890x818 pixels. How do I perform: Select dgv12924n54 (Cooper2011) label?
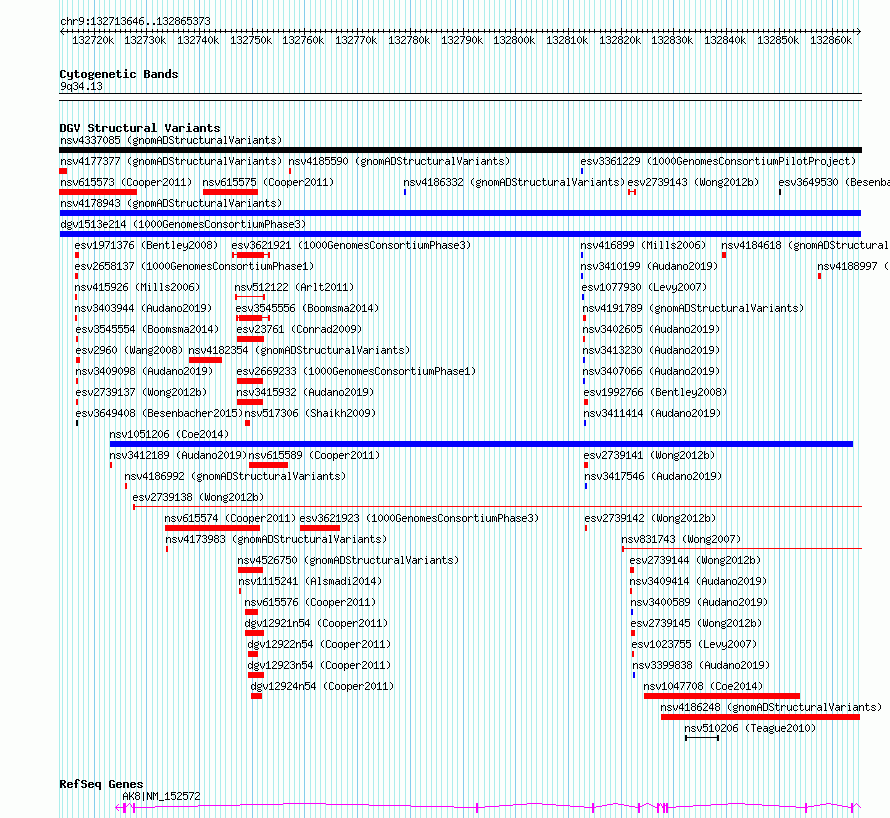(322, 686)
